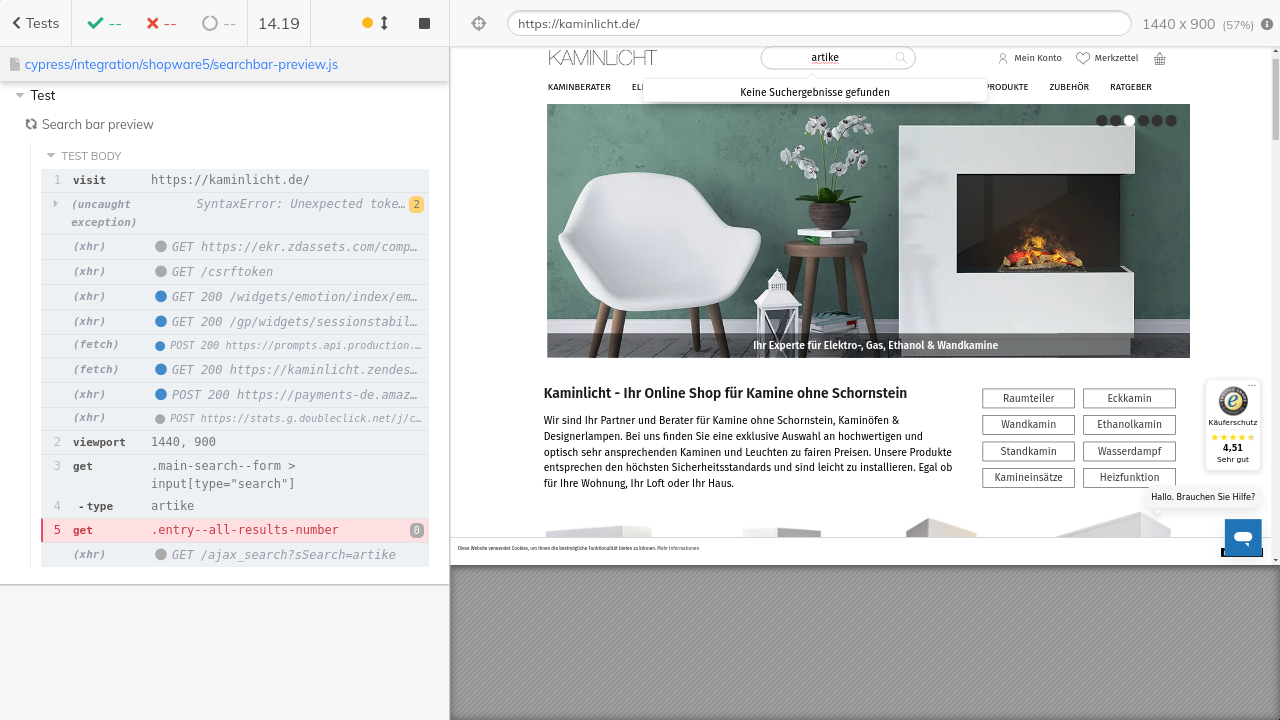
Task: Open the Merkzettel heart icon
Action: tap(1082, 59)
